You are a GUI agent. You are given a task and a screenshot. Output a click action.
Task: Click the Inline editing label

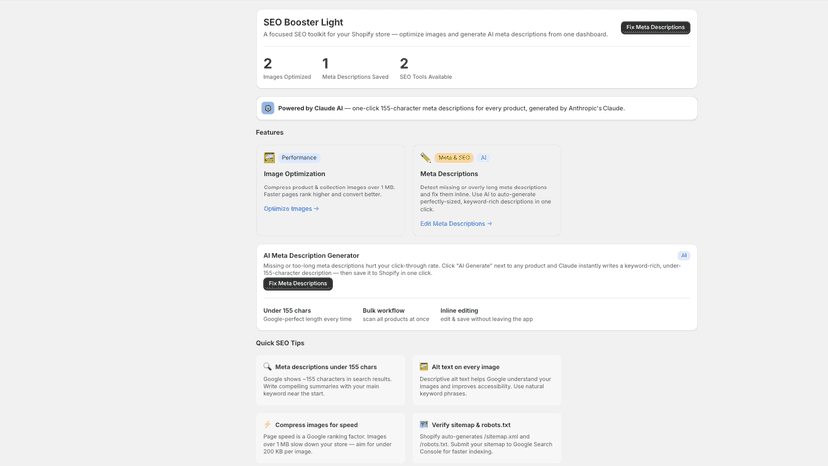459,311
